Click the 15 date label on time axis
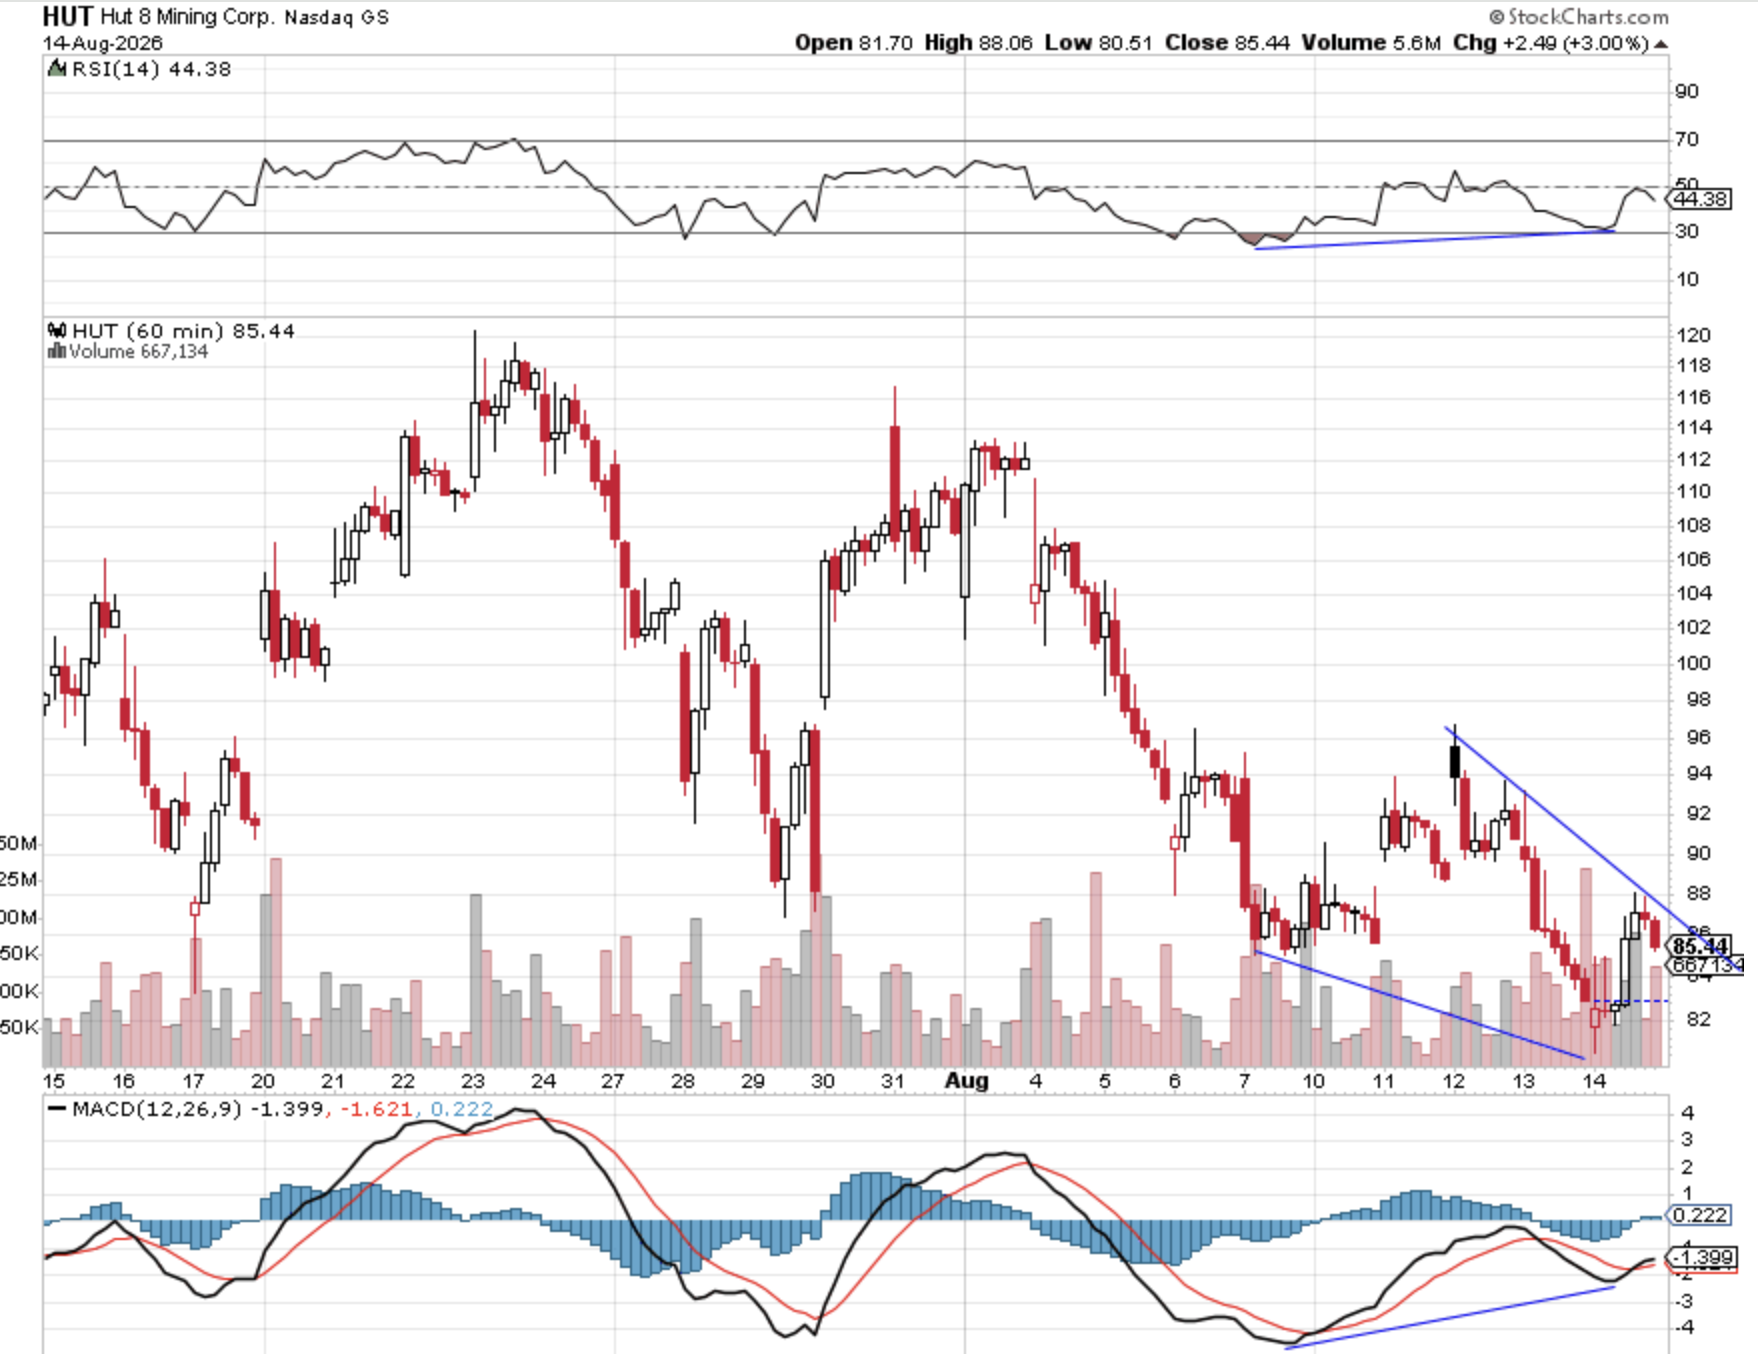This screenshot has width=1758, height=1354. [x=53, y=1081]
